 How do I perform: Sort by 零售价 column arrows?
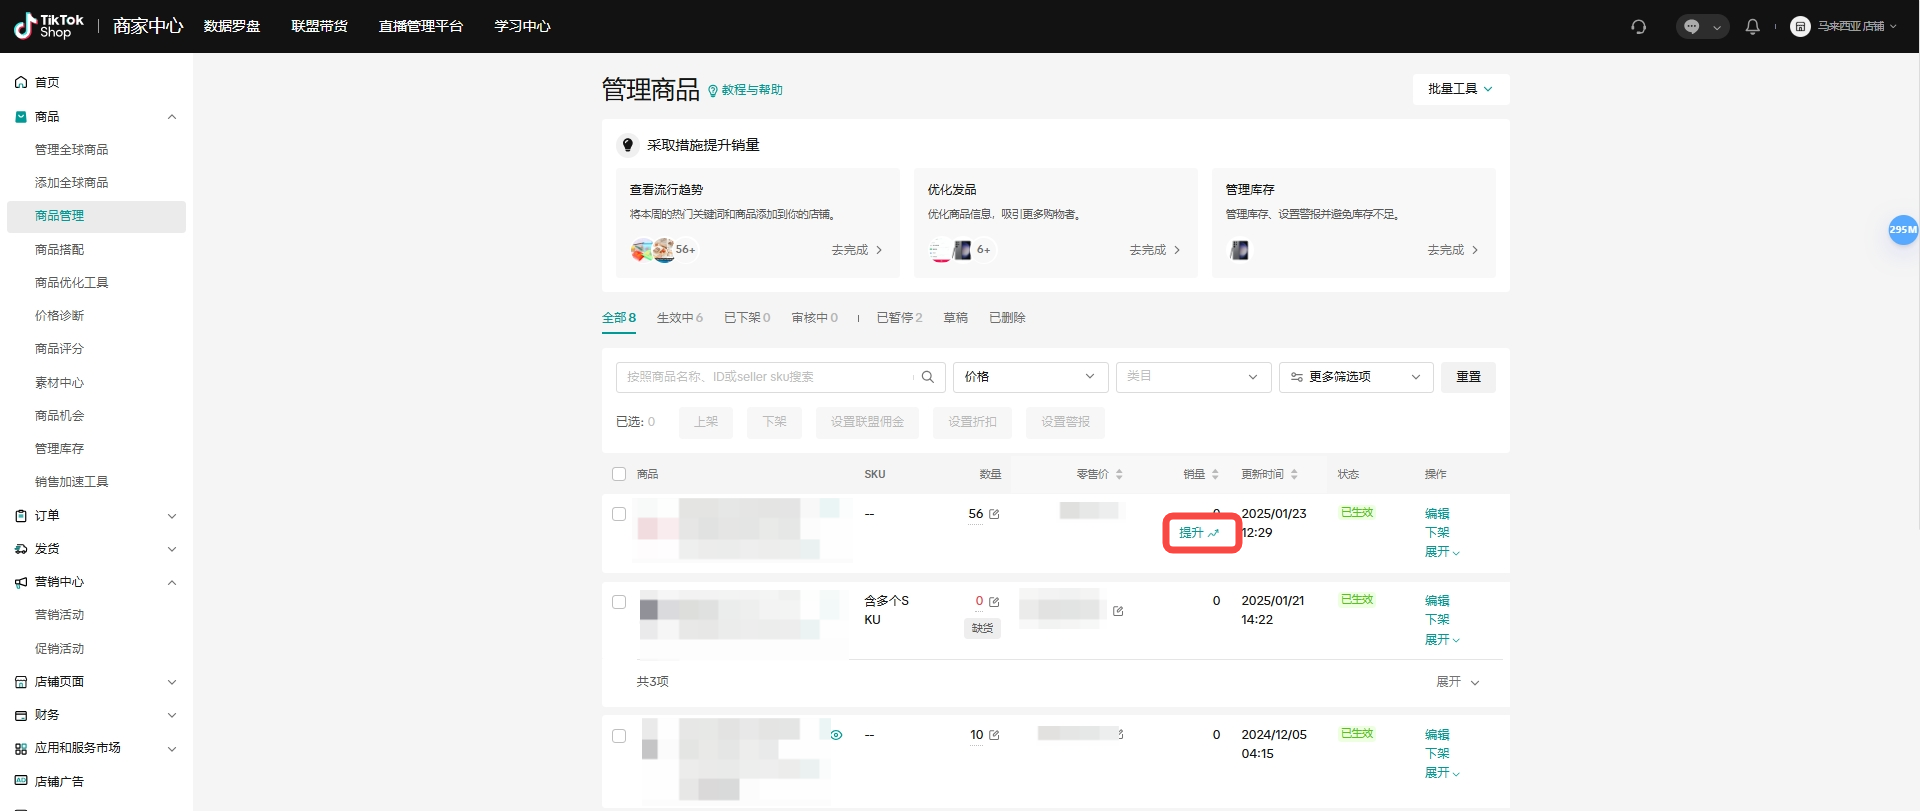[1119, 474]
